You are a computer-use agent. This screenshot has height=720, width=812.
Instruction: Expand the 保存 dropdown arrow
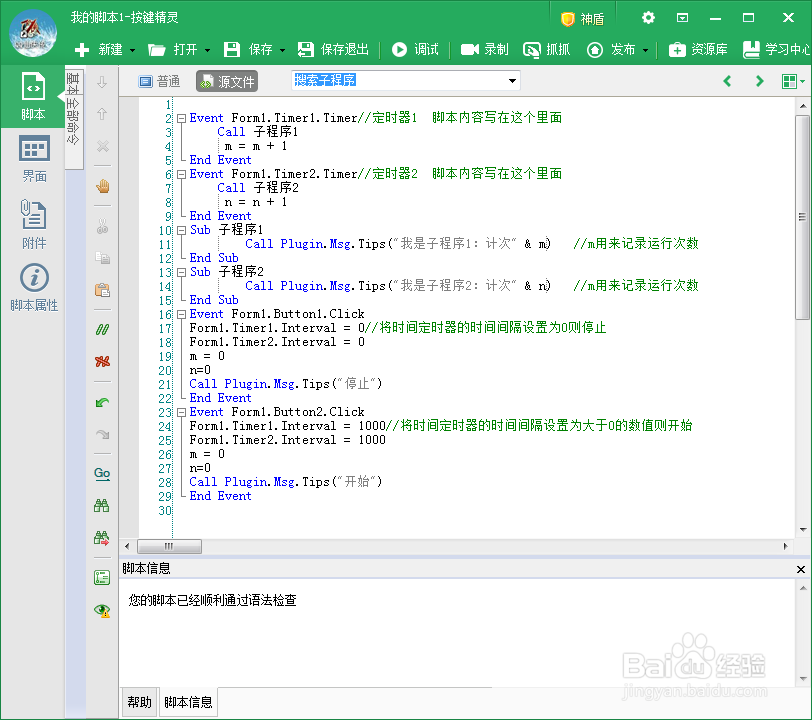[x=282, y=50]
